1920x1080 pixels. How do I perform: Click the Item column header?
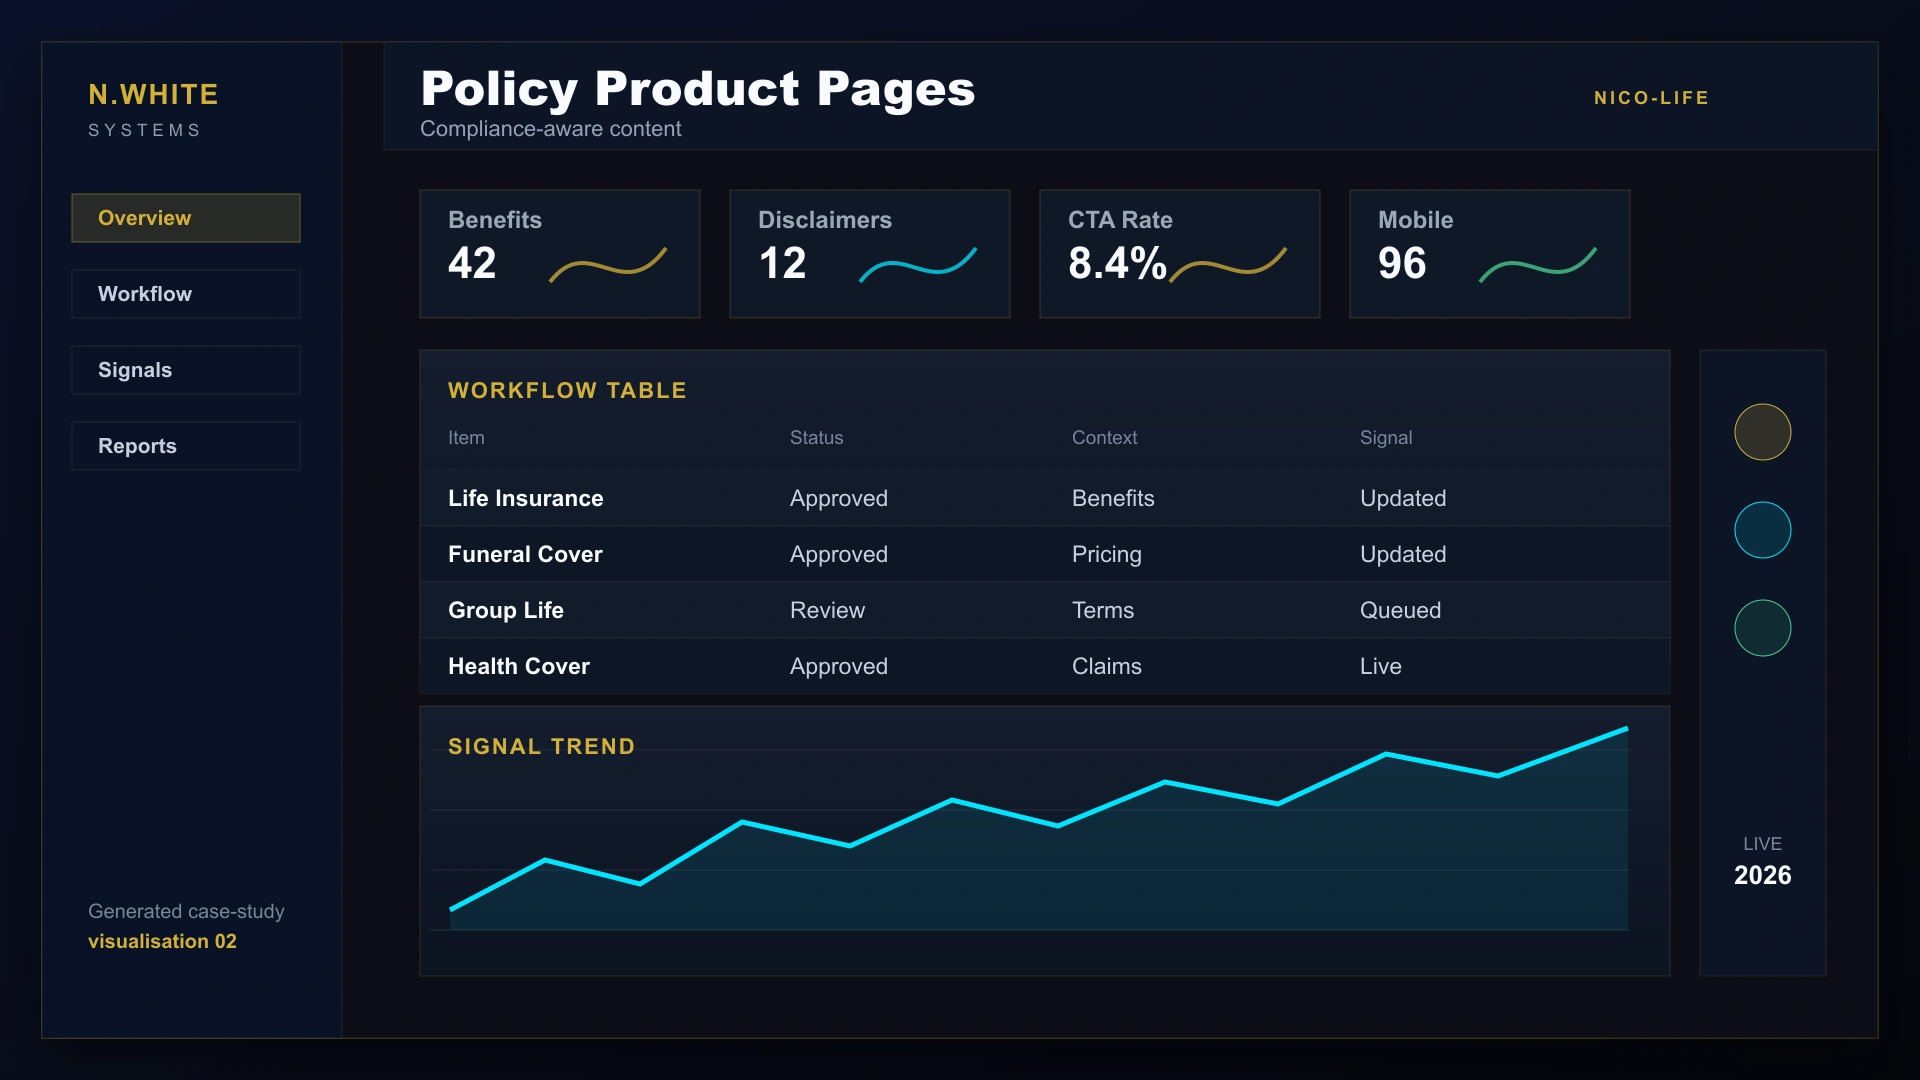466,438
